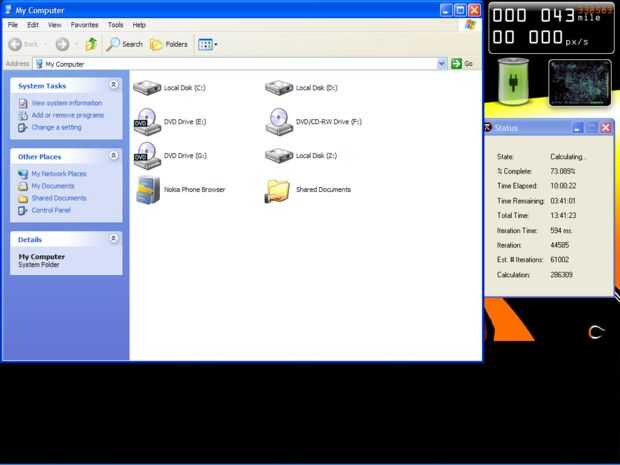The width and height of the screenshot is (620, 465).
Task: Click the Status window title bar icon
Action: point(488,127)
